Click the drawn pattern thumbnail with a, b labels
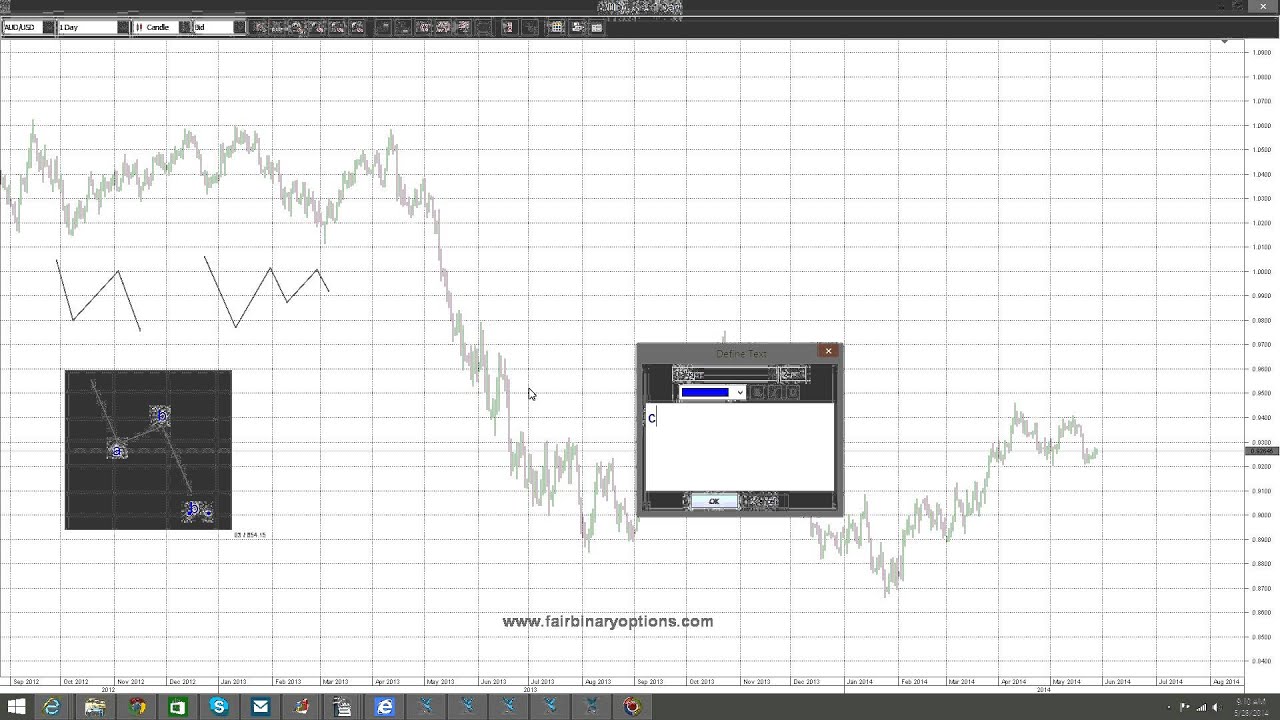Image resolution: width=1280 pixels, height=720 pixels. coord(148,450)
